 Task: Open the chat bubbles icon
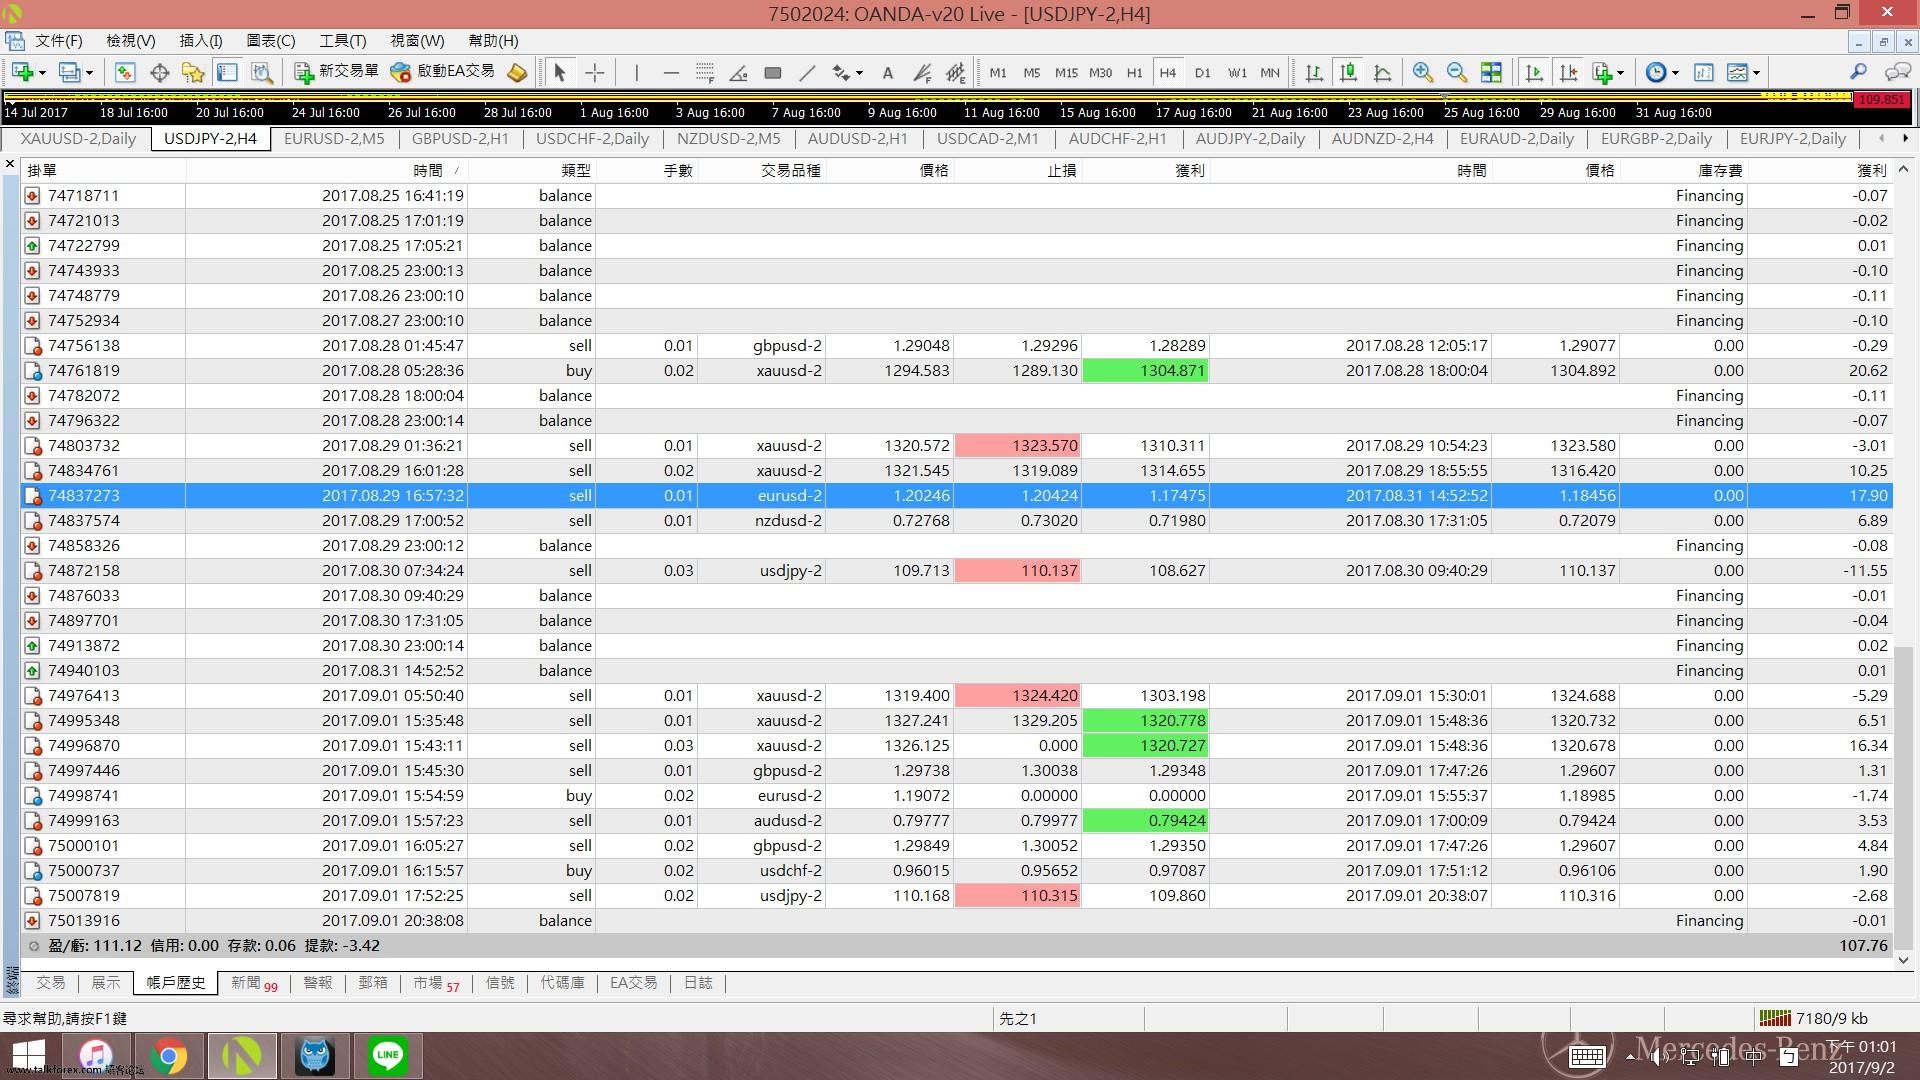1897,72
